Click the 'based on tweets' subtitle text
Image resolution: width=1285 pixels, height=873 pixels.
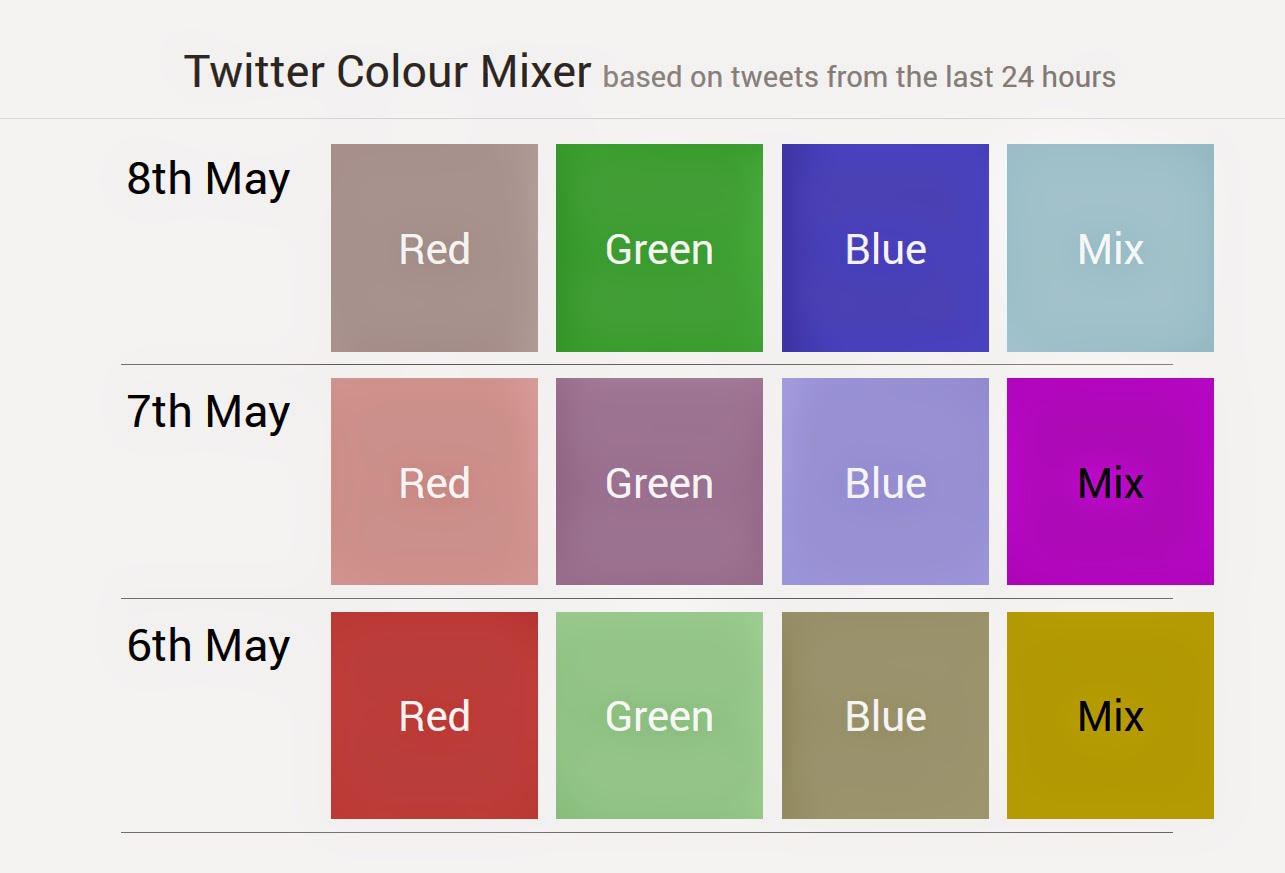coord(859,77)
